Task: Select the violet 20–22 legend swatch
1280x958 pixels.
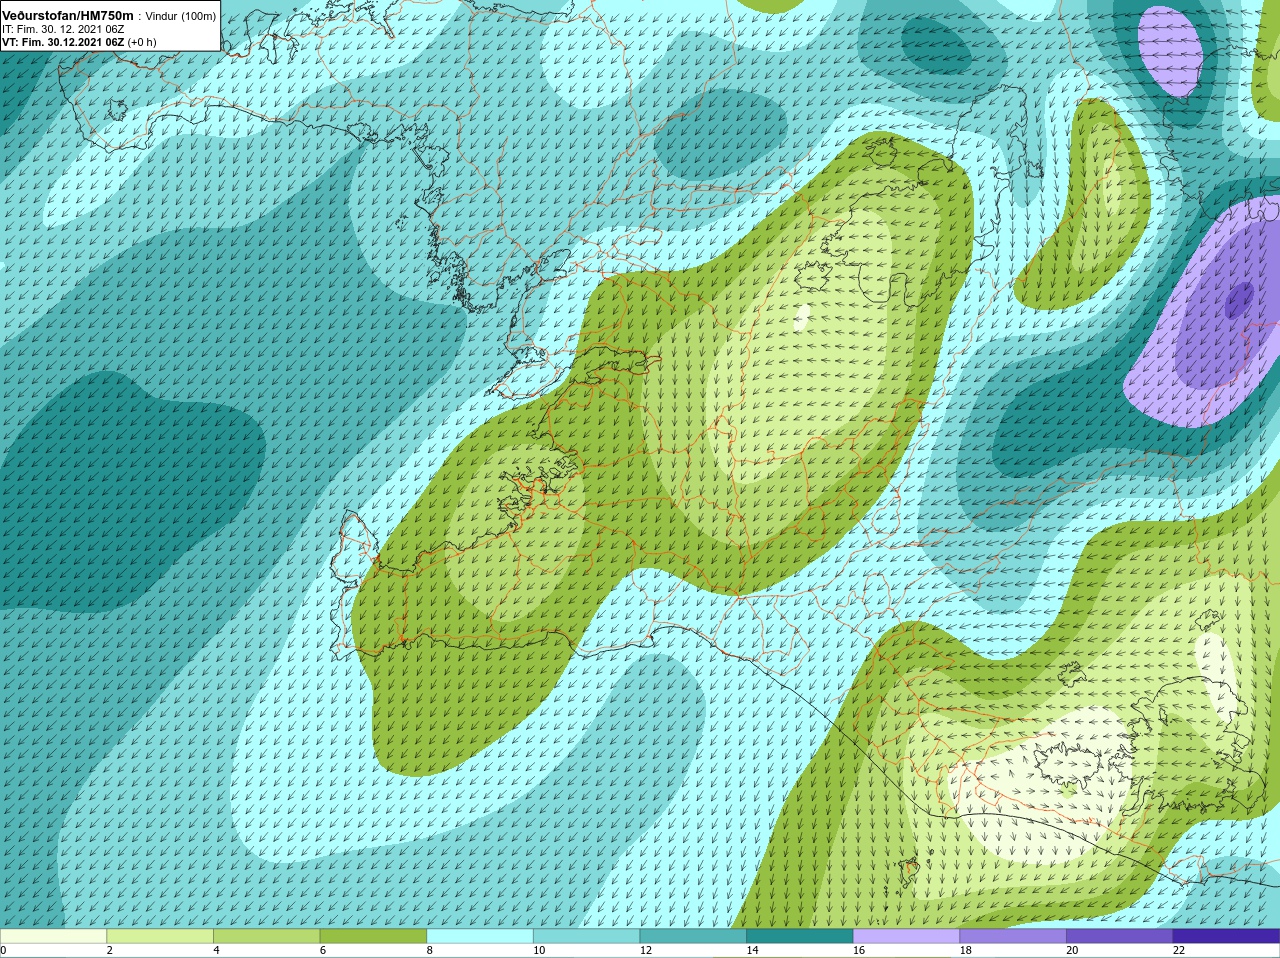Action: click(1120, 936)
